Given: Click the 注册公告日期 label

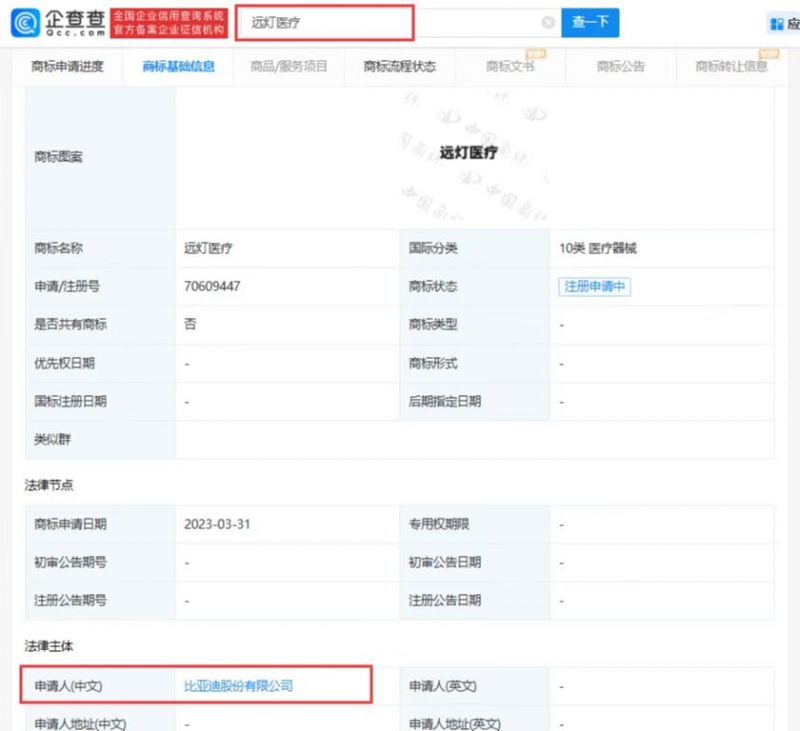Looking at the screenshot, I should click(x=444, y=600).
